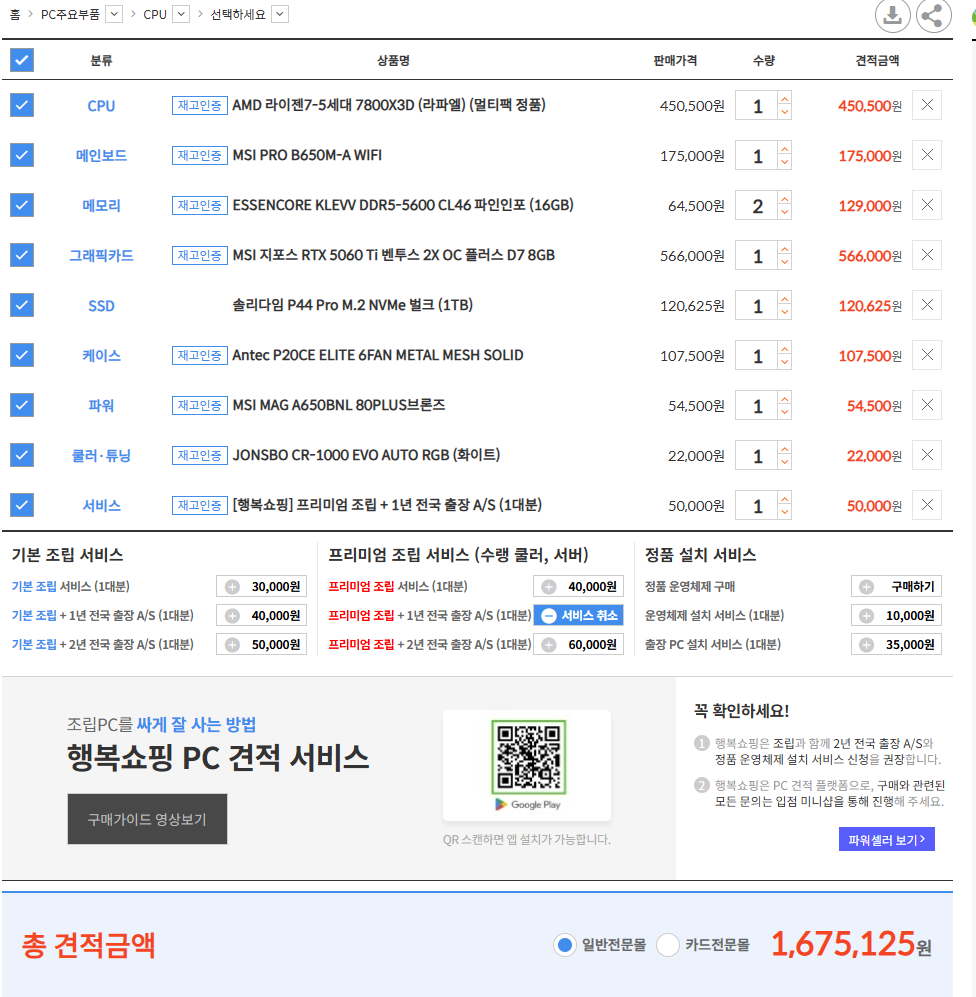The image size is (976, 997).
Task: Select the 일반전문몰 radio button
Action: pyautogui.click(x=565, y=945)
